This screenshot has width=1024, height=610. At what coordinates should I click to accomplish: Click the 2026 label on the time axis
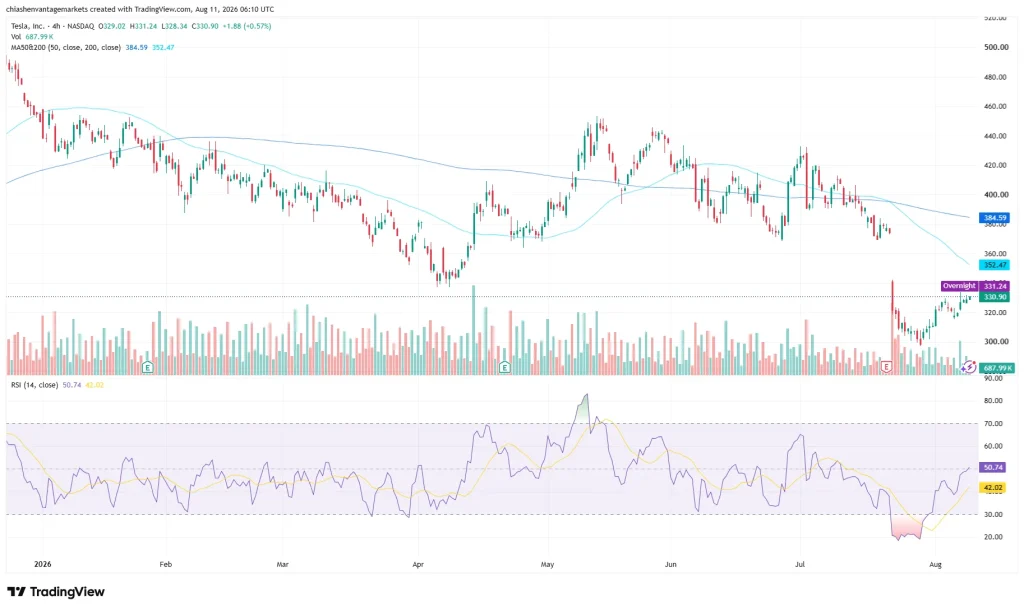[42, 564]
